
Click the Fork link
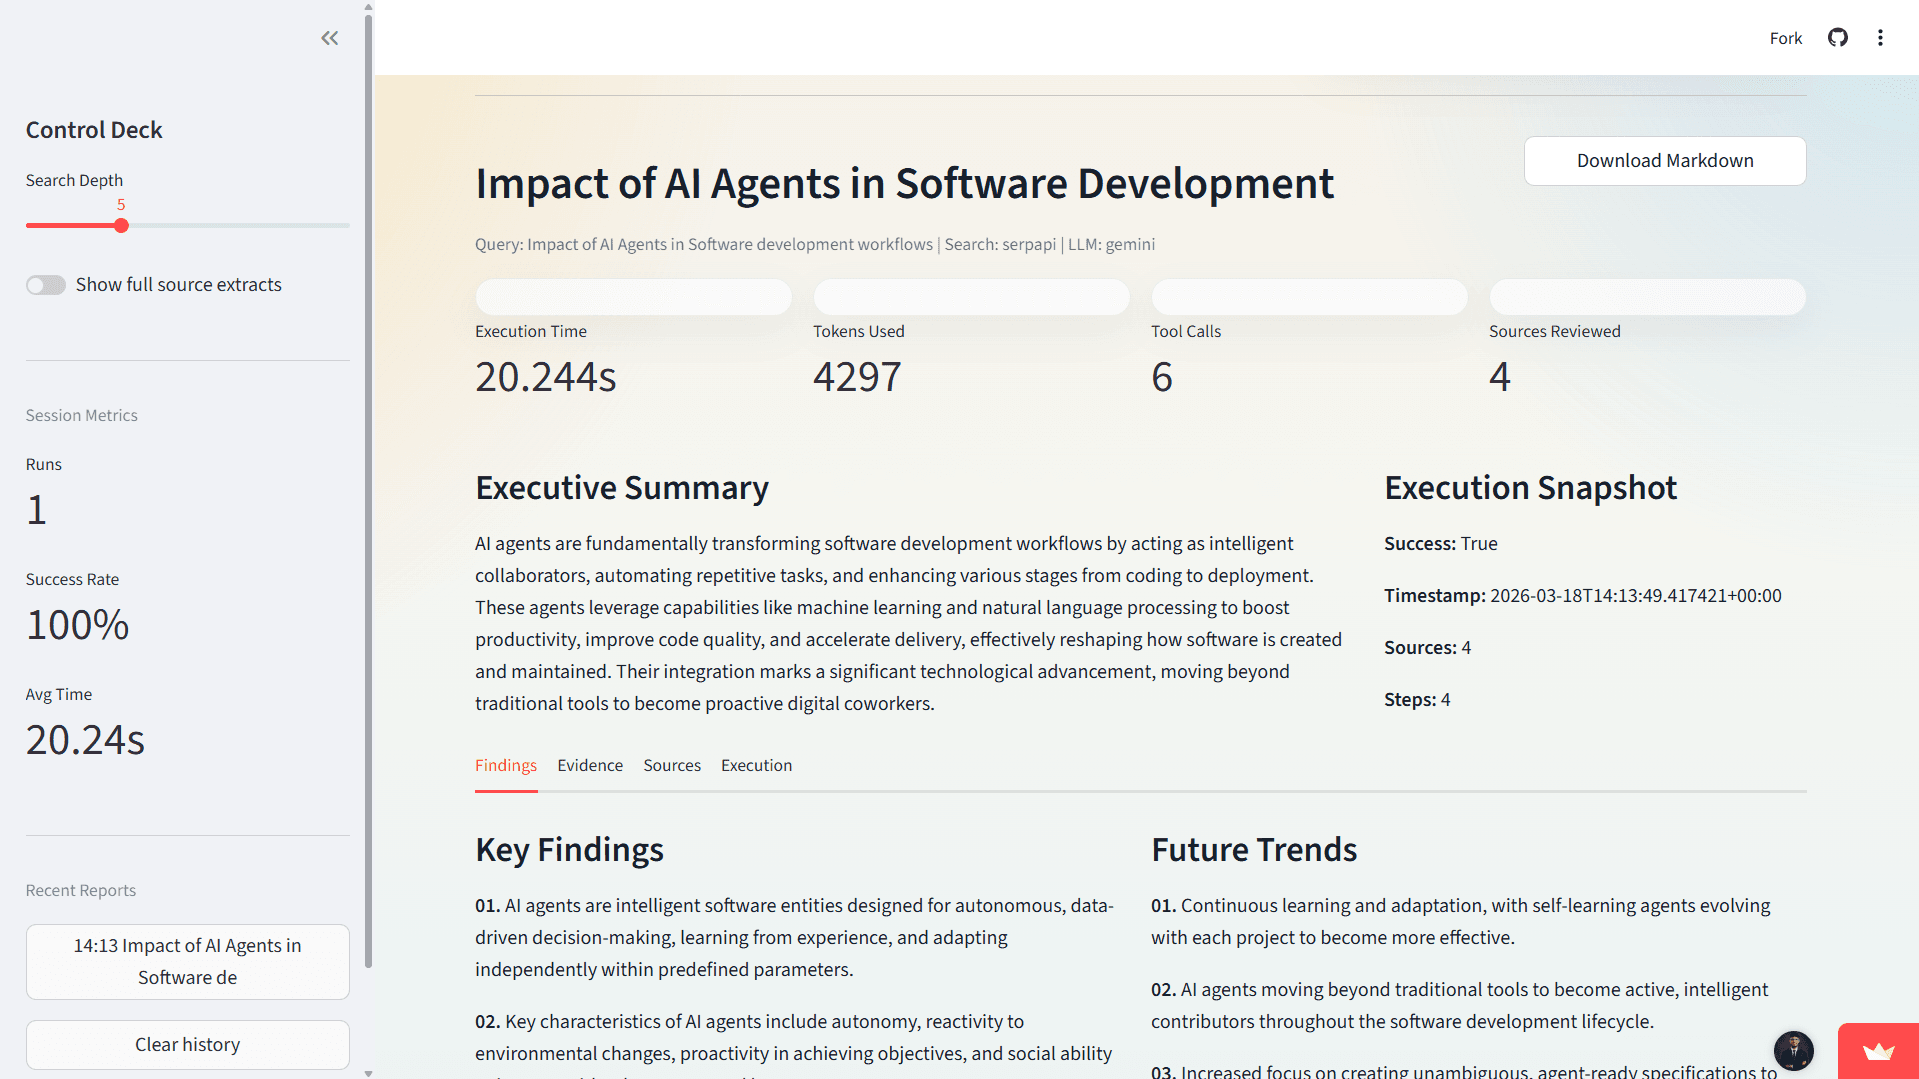point(1786,37)
